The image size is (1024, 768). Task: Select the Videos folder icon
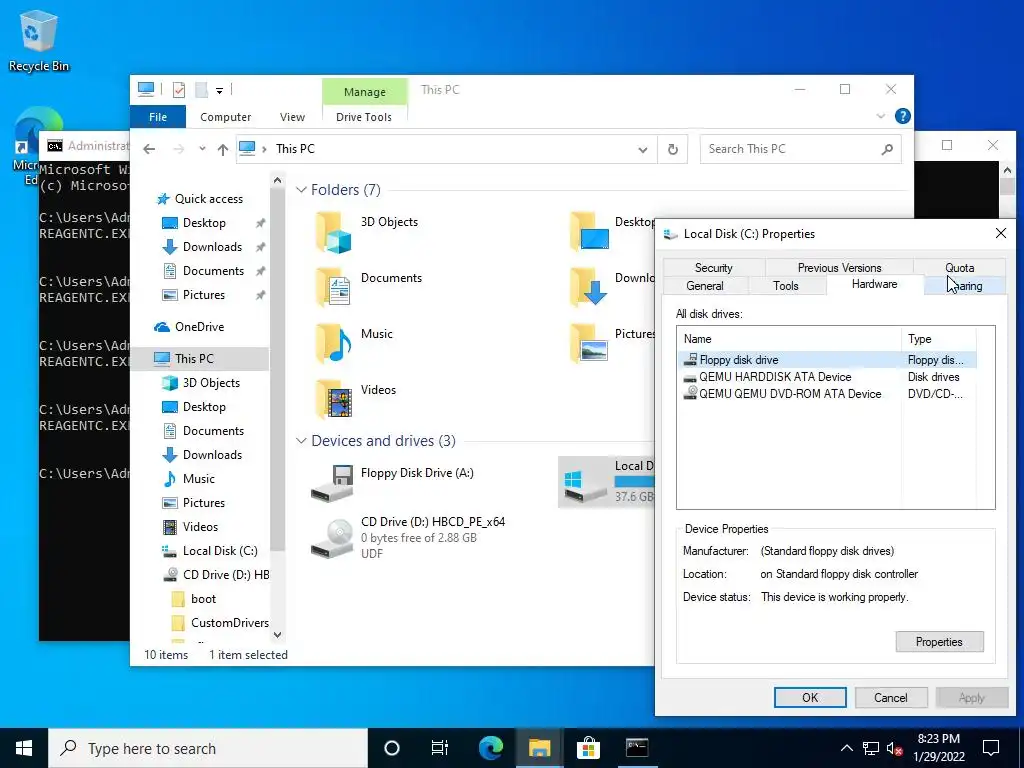coord(334,399)
